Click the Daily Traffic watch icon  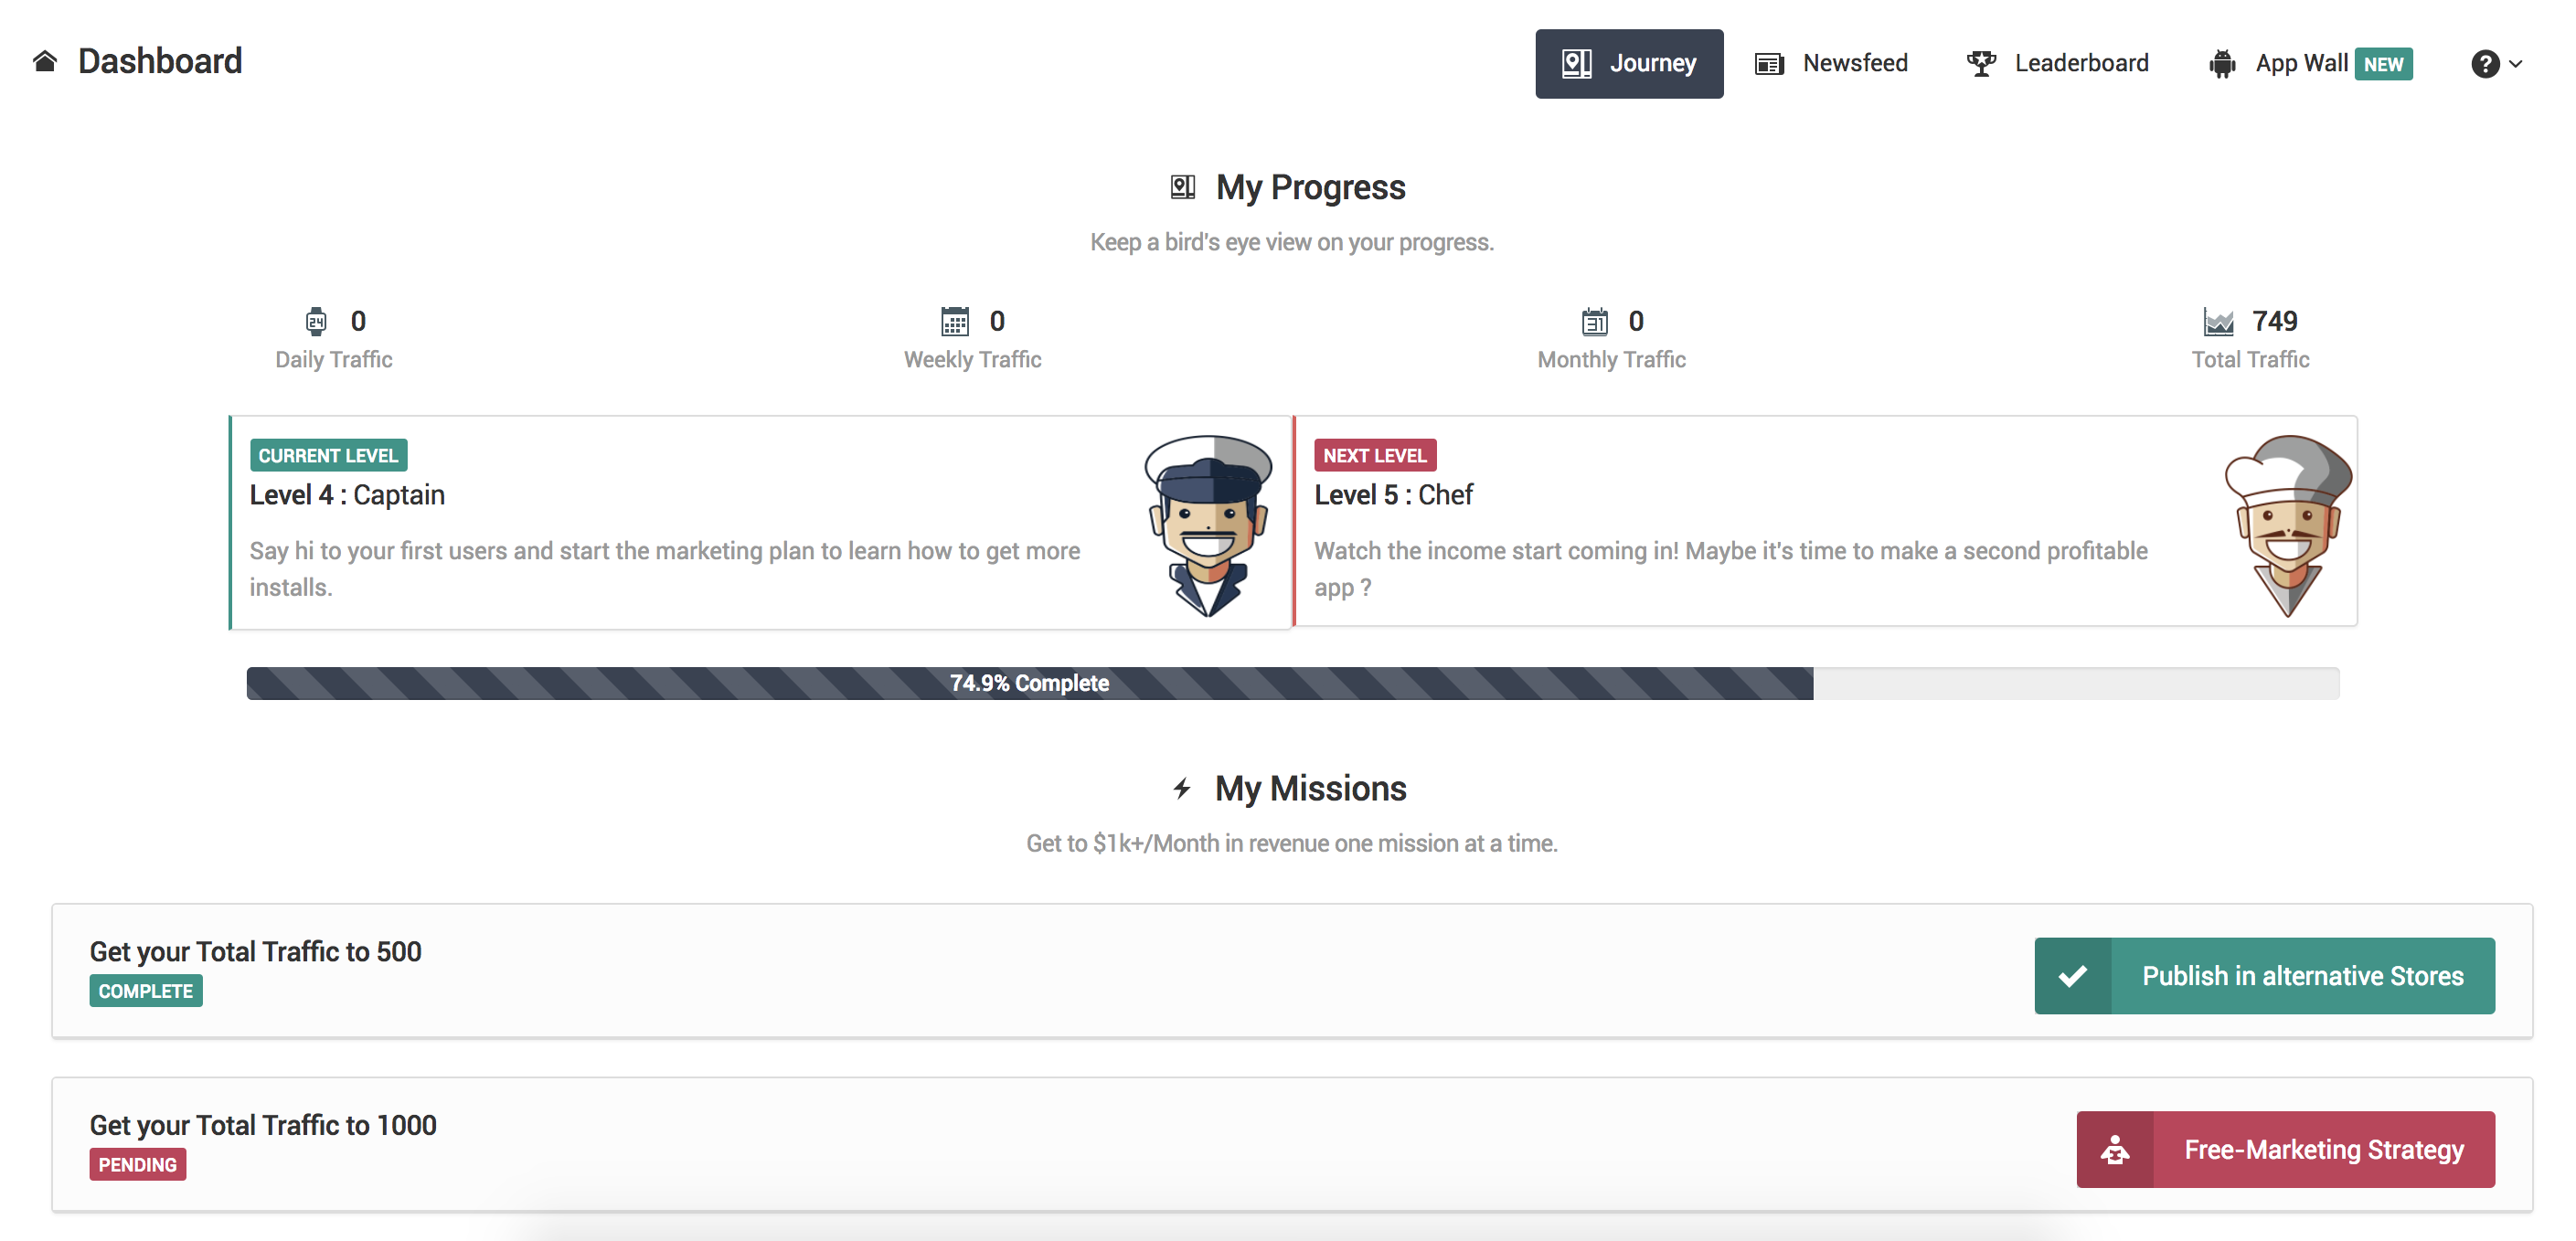coord(316,321)
